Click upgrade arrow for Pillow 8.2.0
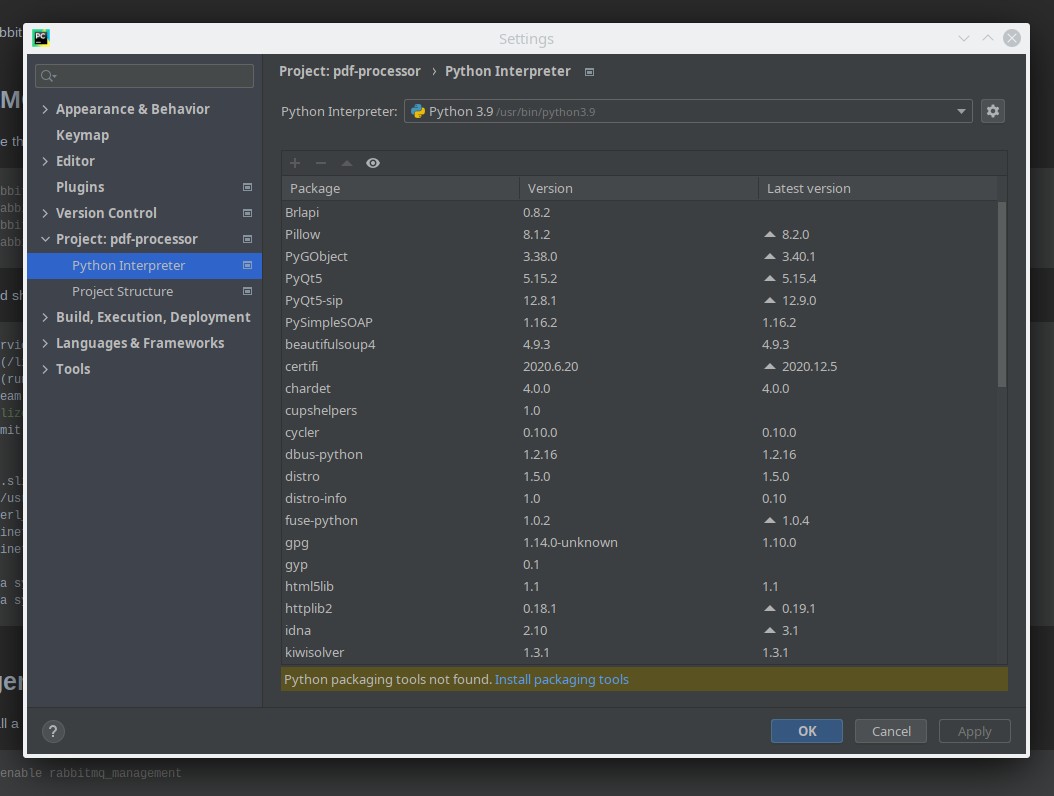Screen dimensions: 1054x796 pos(770,235)
